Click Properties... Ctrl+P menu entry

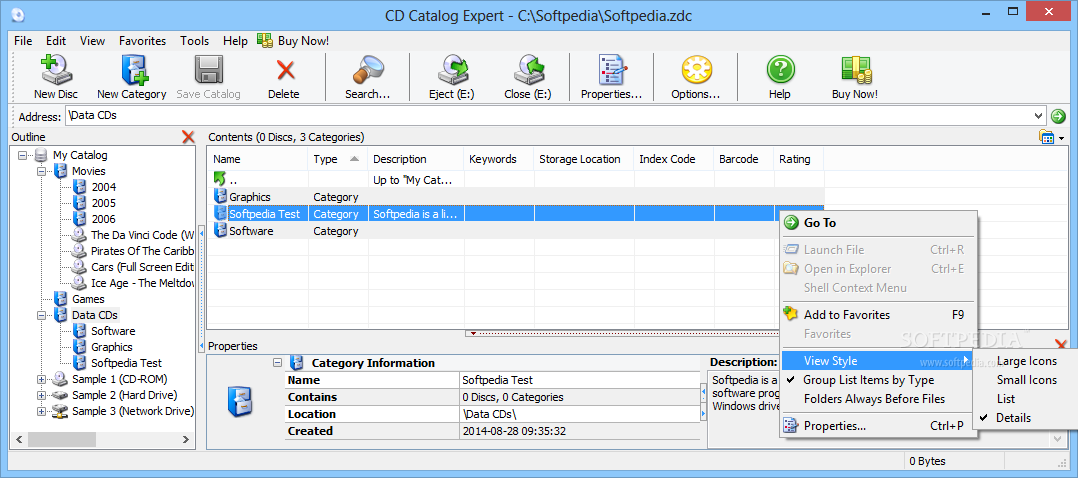878,426
